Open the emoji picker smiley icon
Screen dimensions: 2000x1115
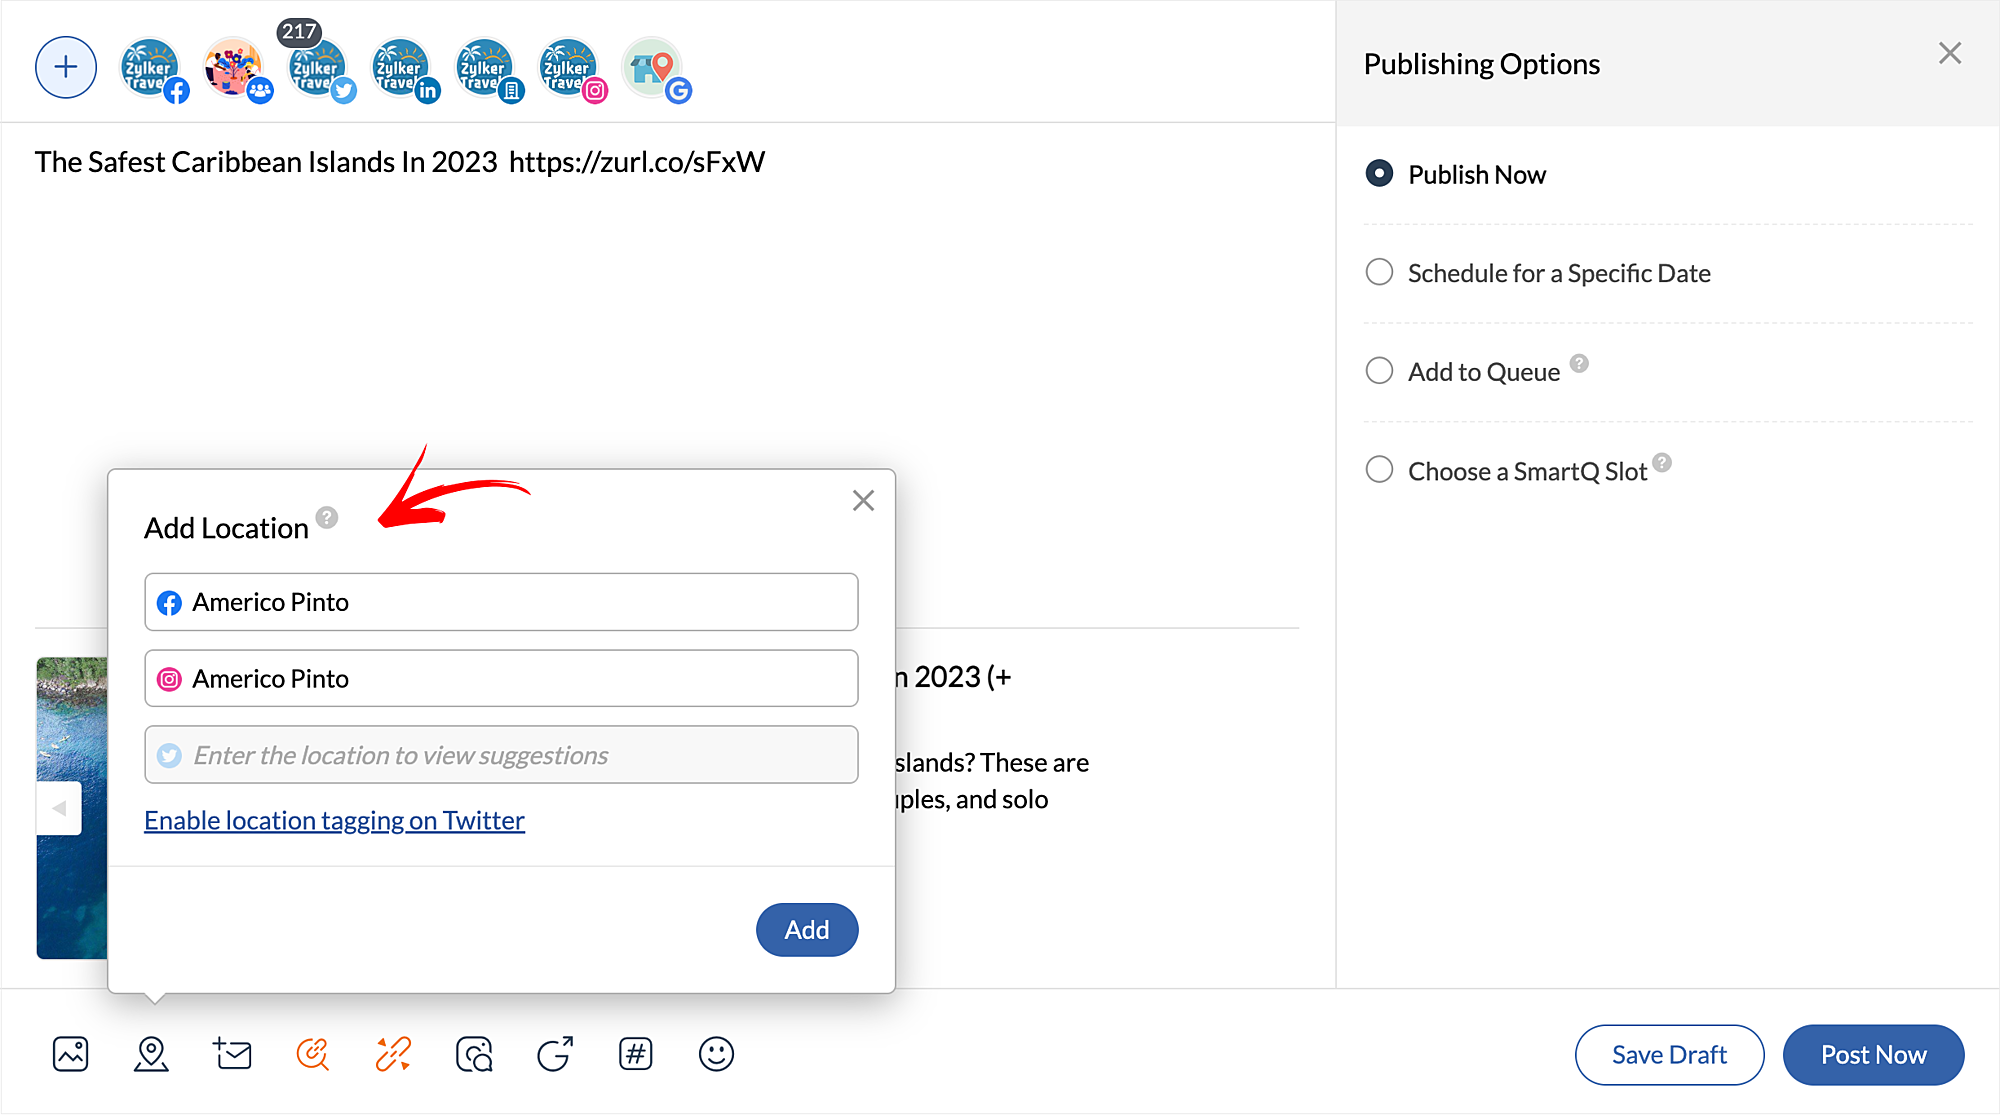[x=716, y=1054]
